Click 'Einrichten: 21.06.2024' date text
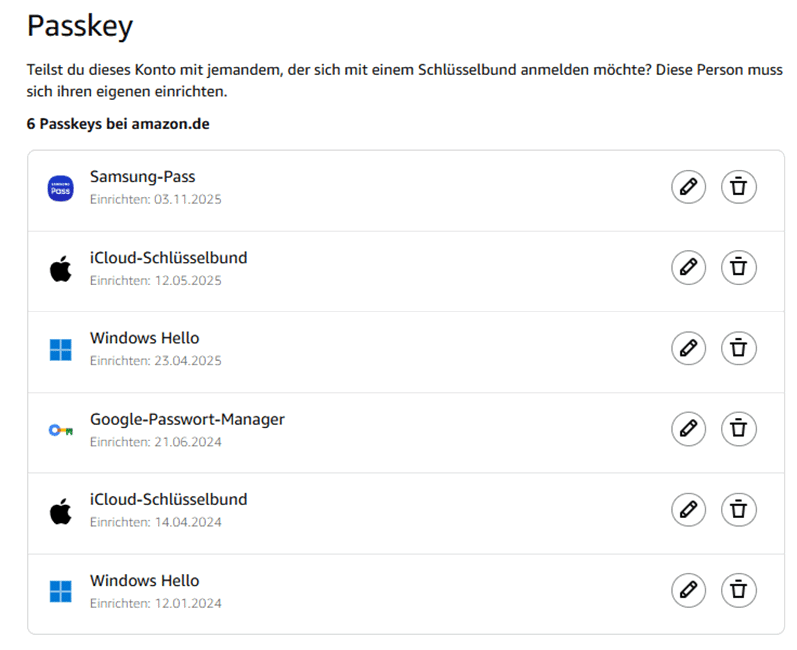This screenshot has width=797, height=650. tap(156, 442)
